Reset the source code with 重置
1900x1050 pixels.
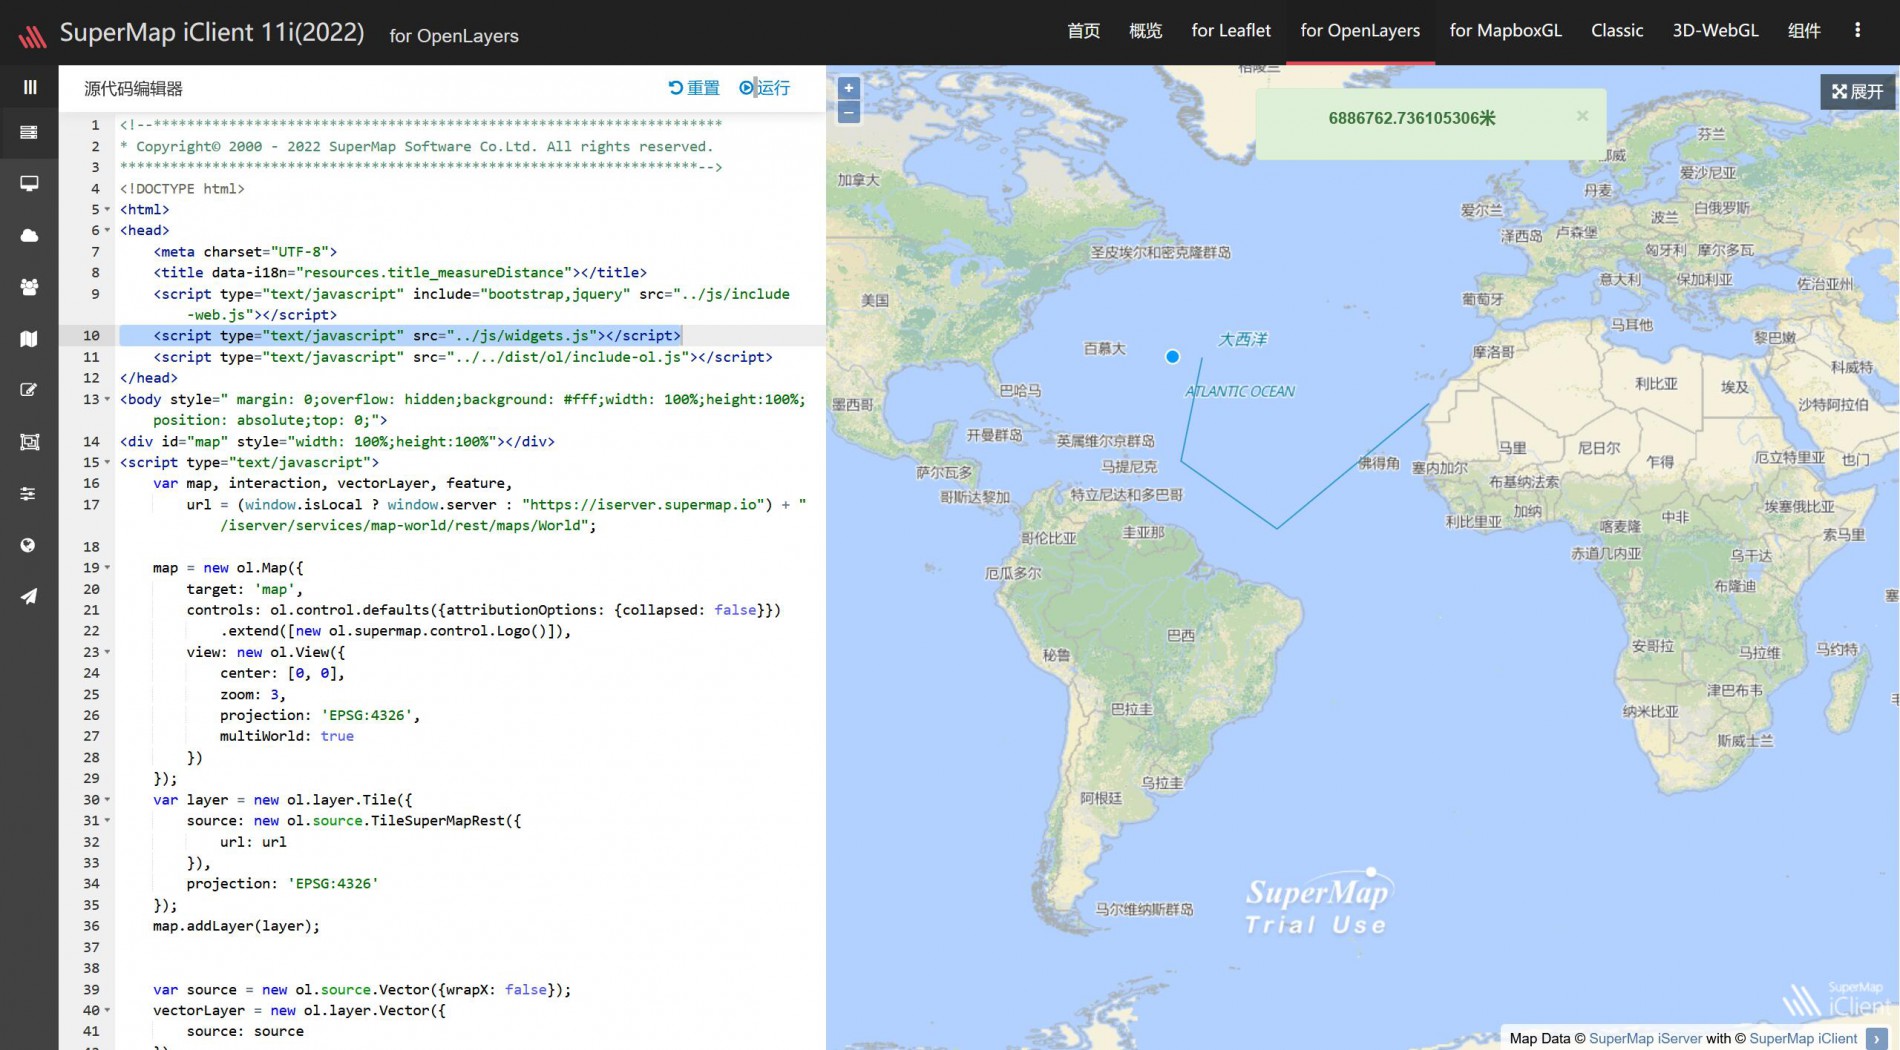694,88
